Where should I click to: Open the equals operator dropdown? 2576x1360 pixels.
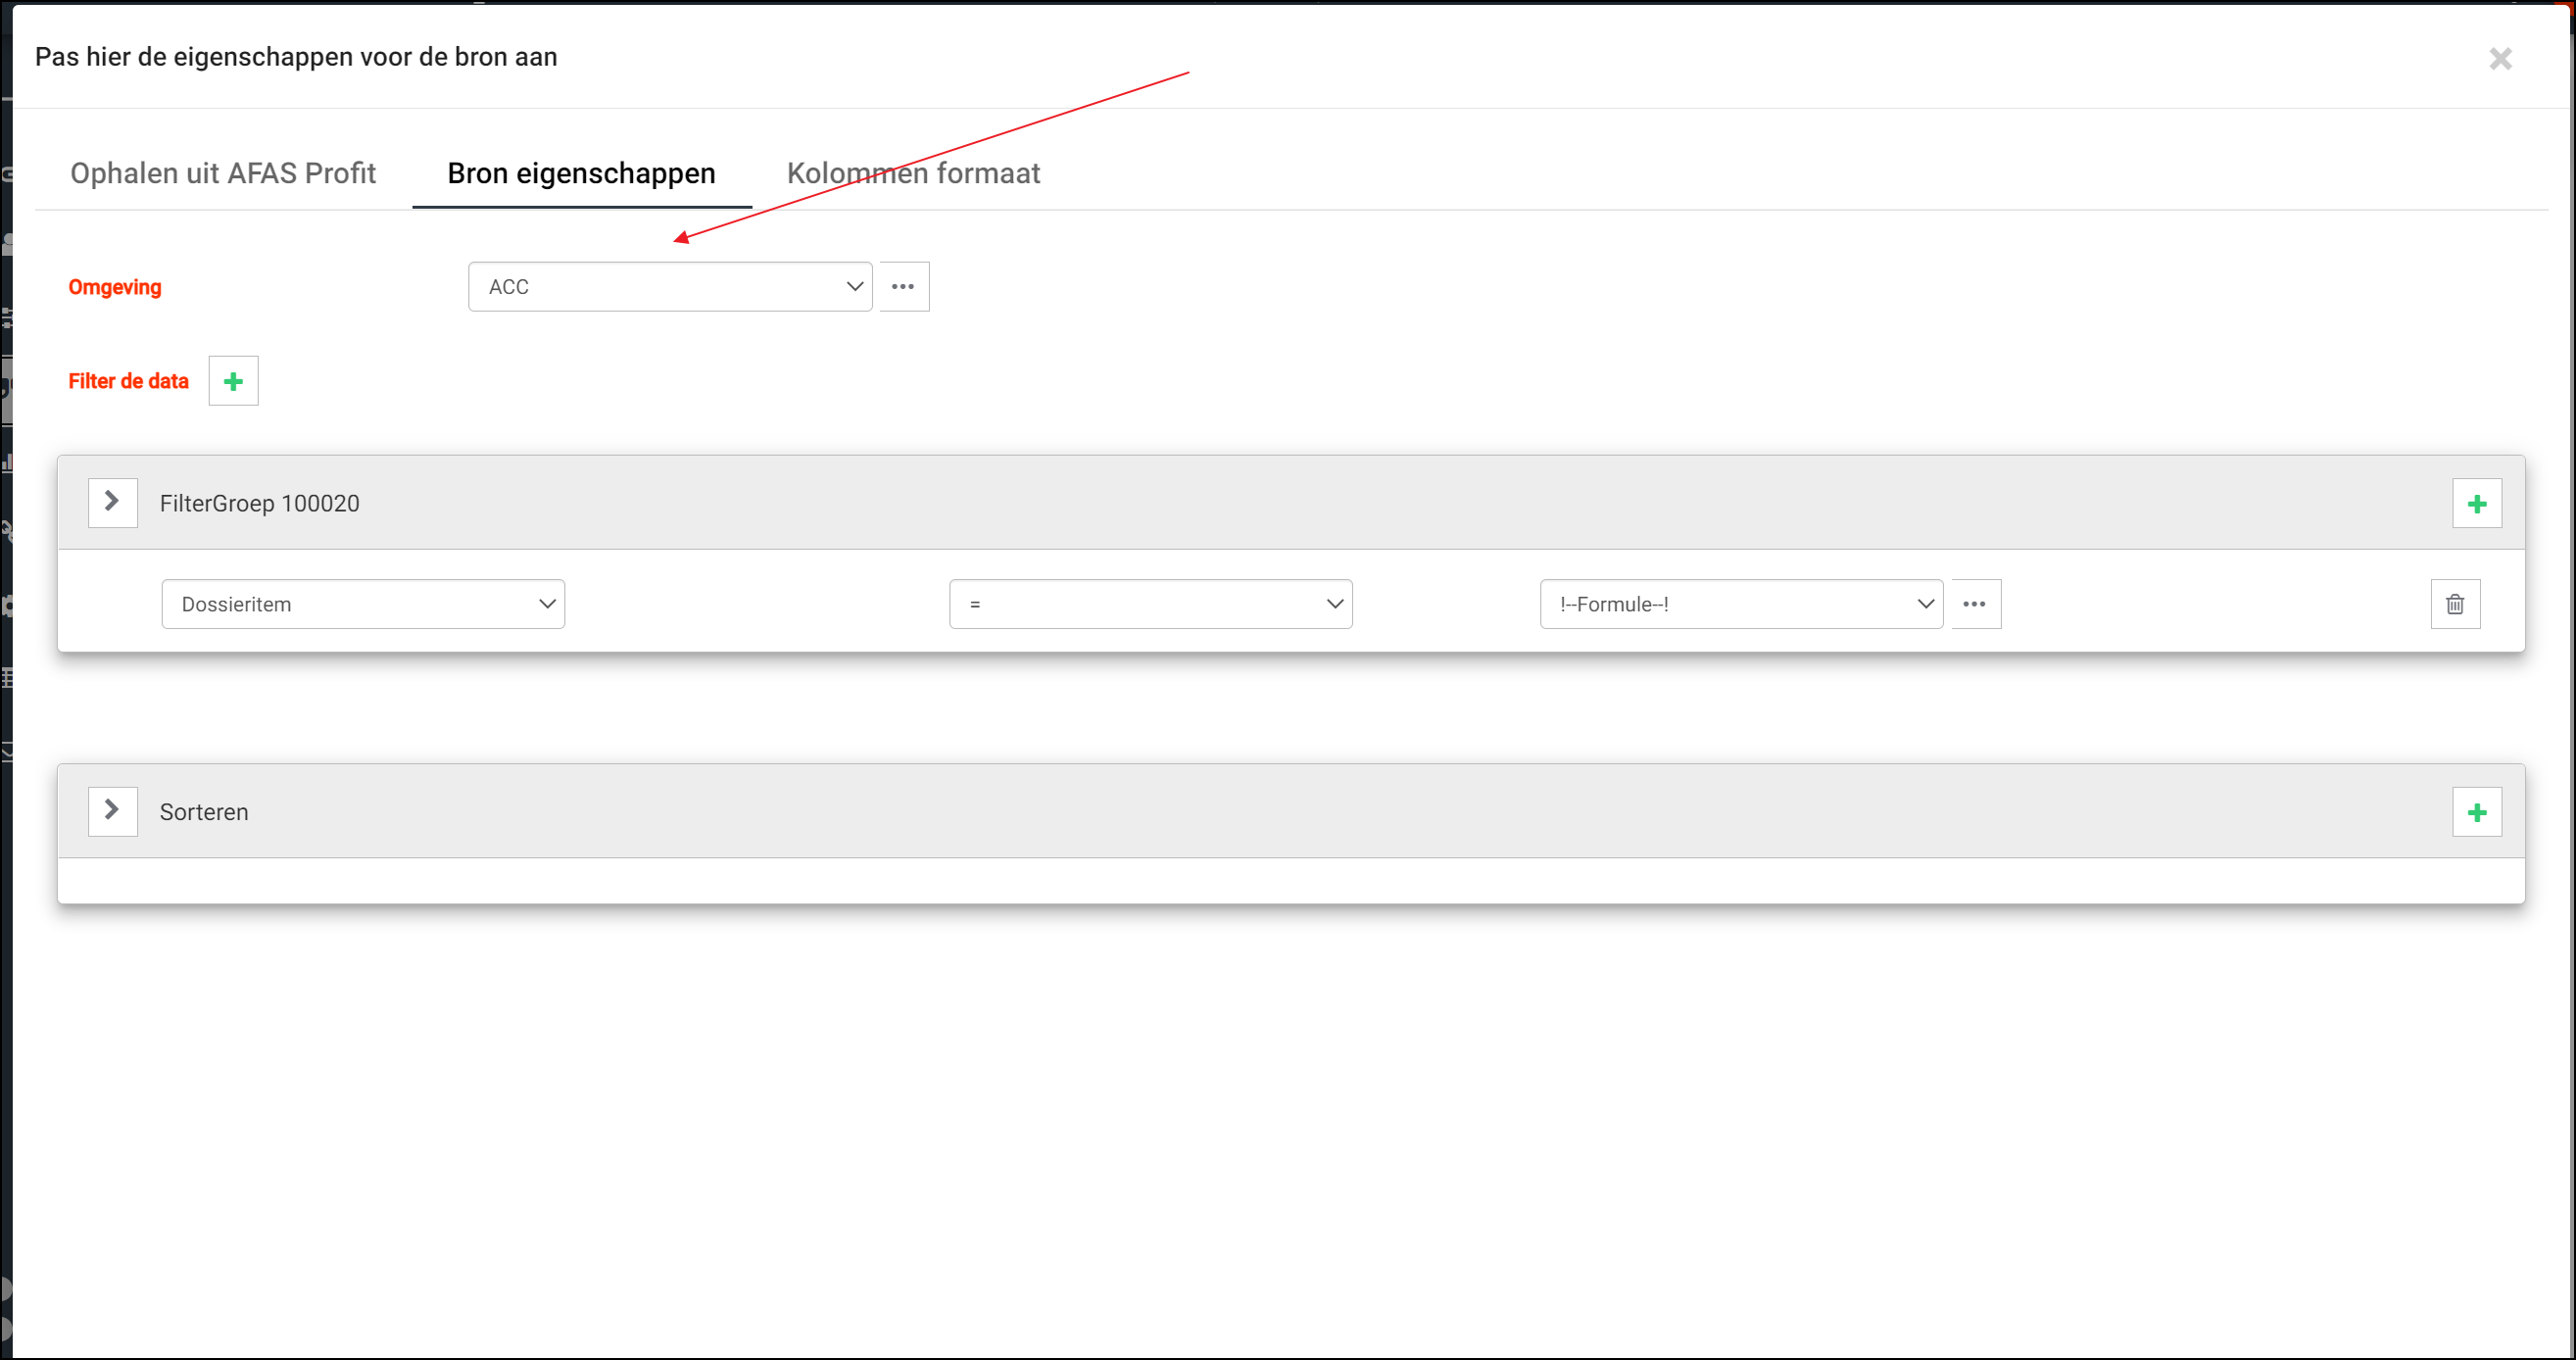[x=1150, y=604]
